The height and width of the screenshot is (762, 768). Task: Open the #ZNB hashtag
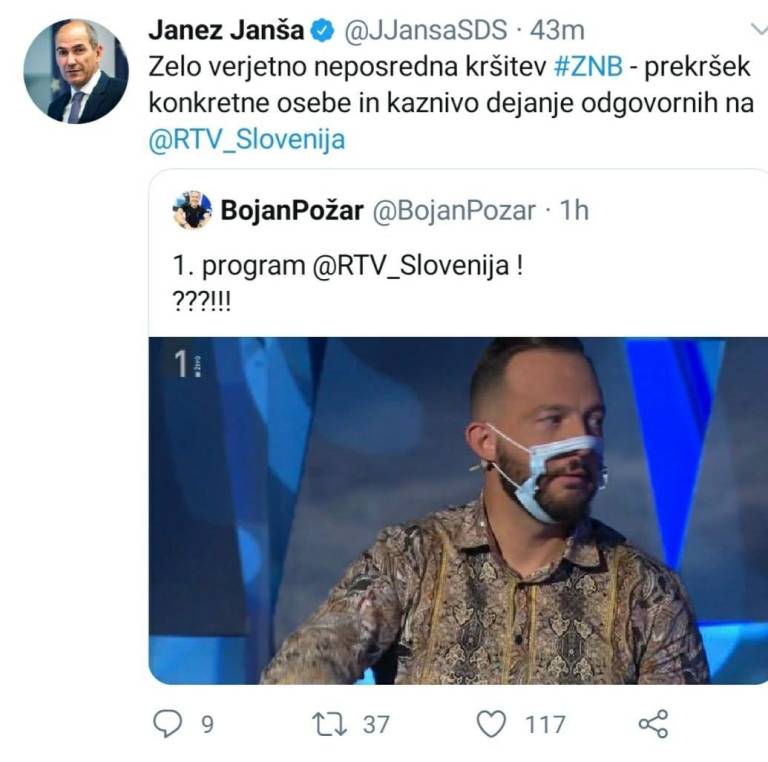(x=588, y=67)
